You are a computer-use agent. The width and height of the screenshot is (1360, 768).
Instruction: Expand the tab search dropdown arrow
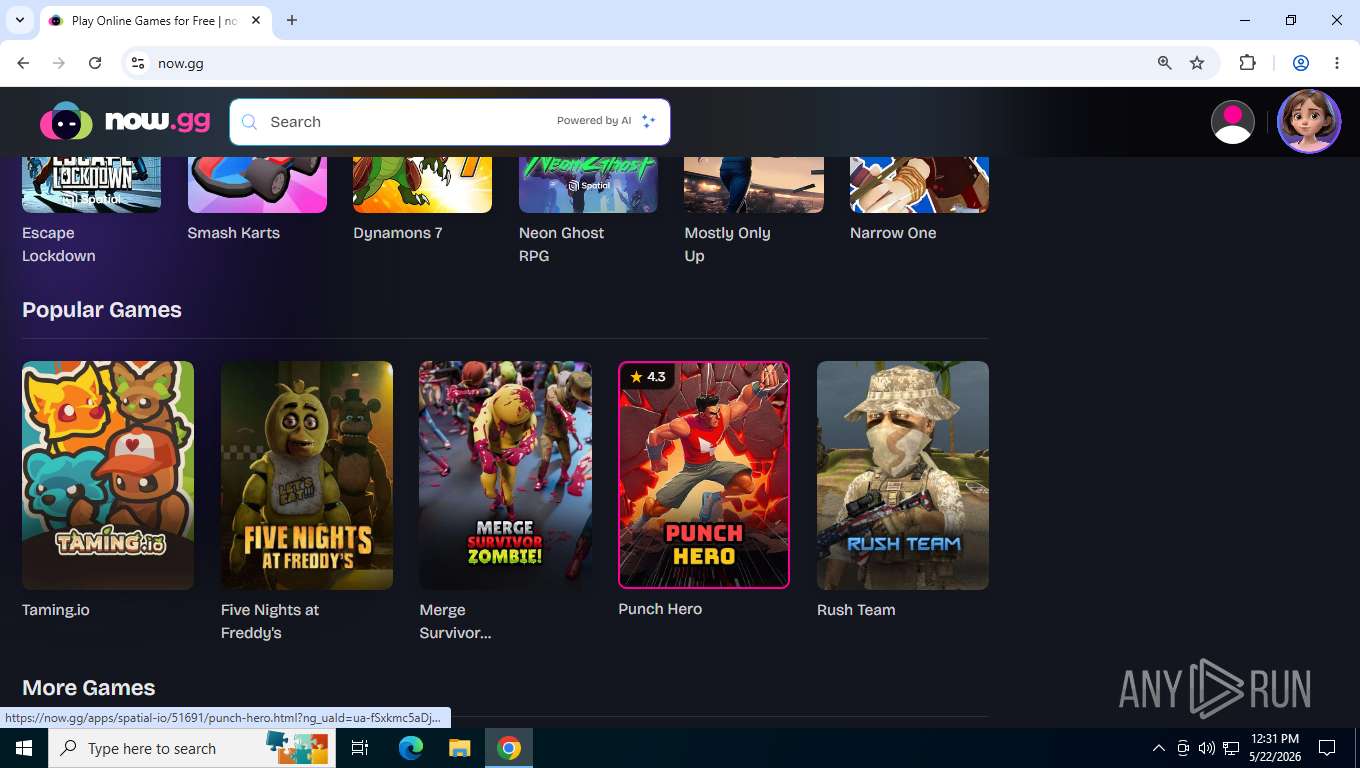click(19, 20)
